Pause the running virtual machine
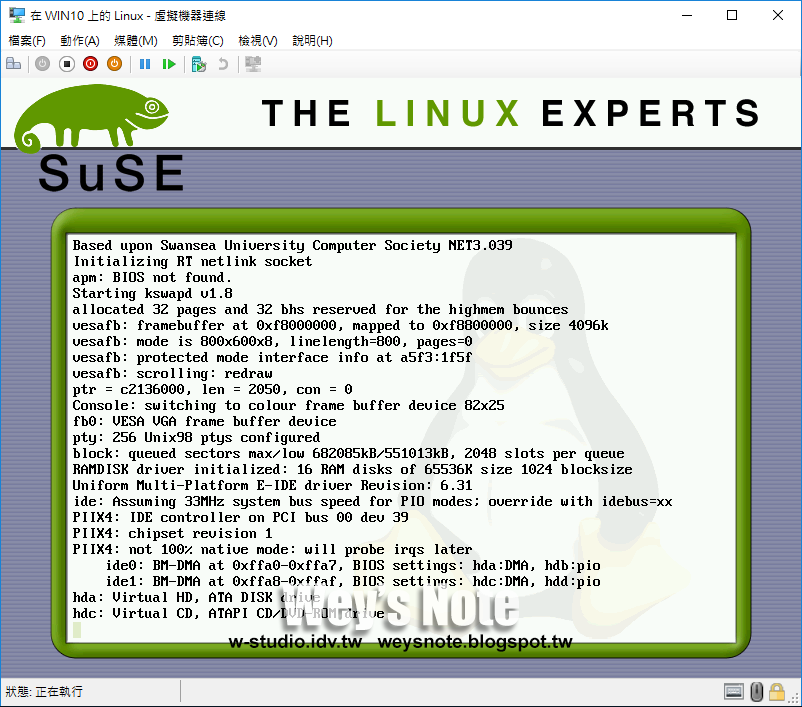The image size is (802, 707). [144, 63]
